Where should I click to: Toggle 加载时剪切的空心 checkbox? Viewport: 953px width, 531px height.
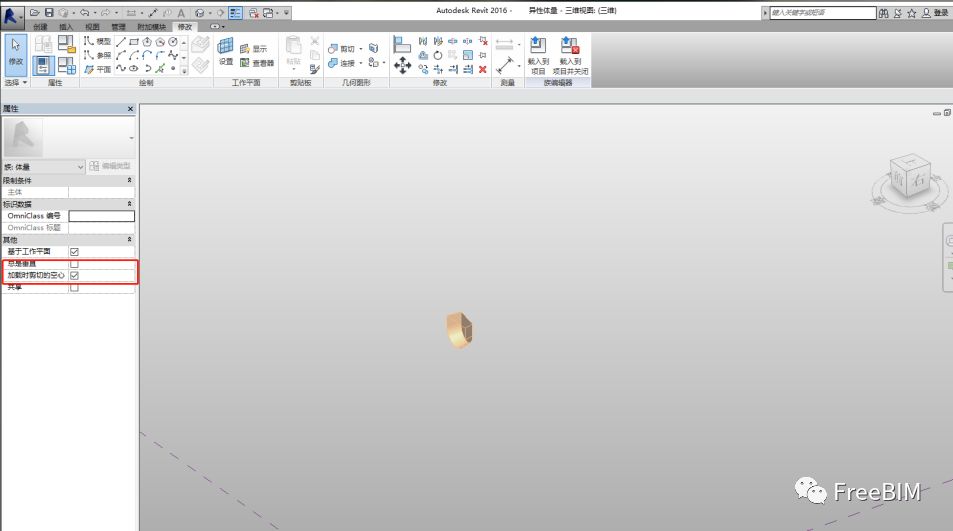click(74, 275)
